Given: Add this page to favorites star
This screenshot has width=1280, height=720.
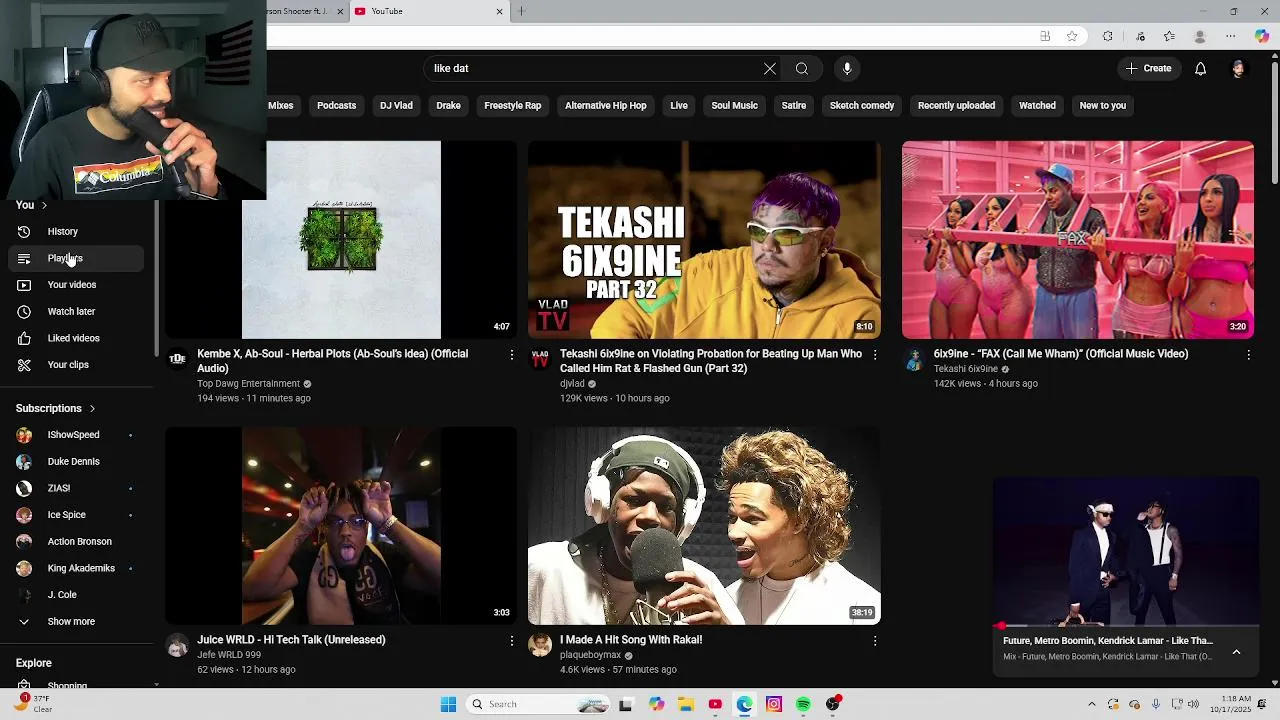Looking at the screenshot, I should 1072,36.
